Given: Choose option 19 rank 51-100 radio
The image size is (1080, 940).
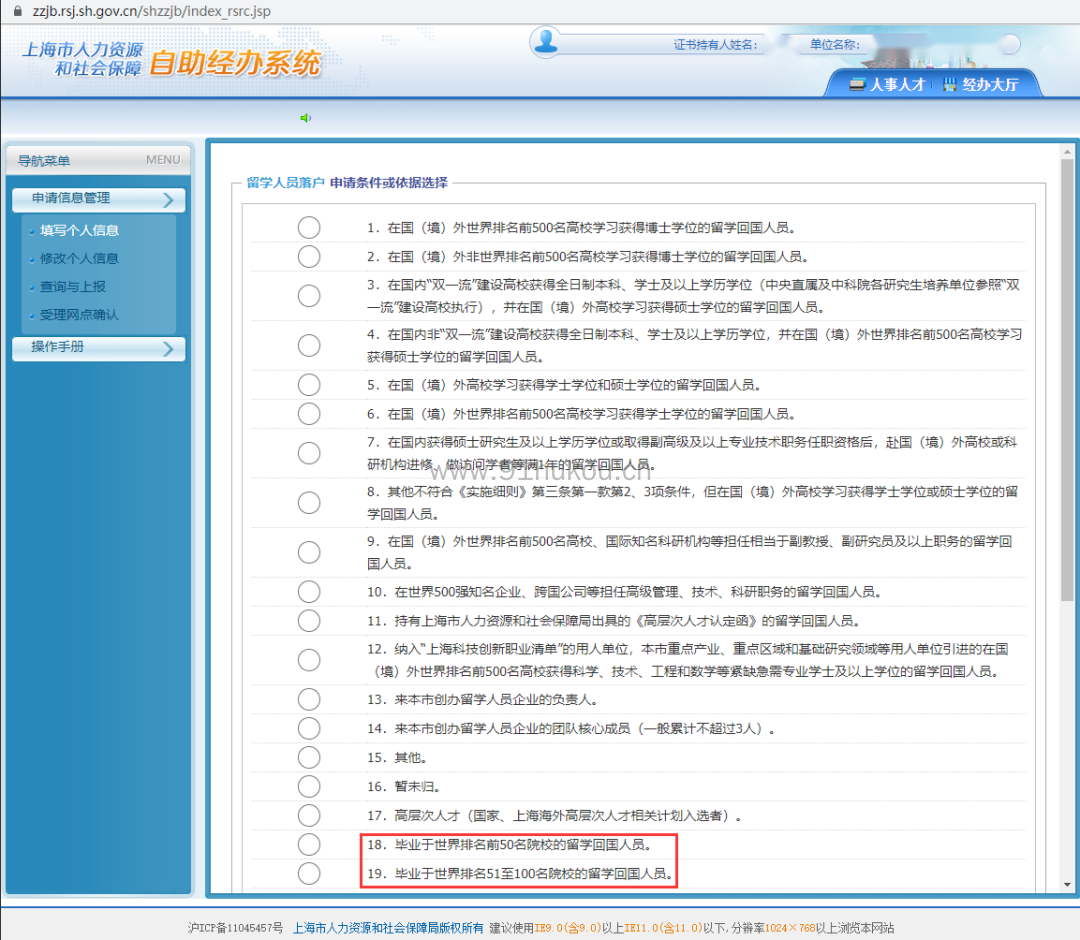Looking at the screenshot, I should [x=309, y=874].
